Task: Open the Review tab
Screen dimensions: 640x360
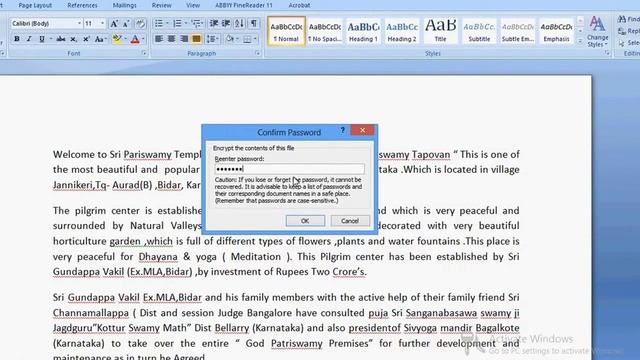Action: tap(162, 5)
